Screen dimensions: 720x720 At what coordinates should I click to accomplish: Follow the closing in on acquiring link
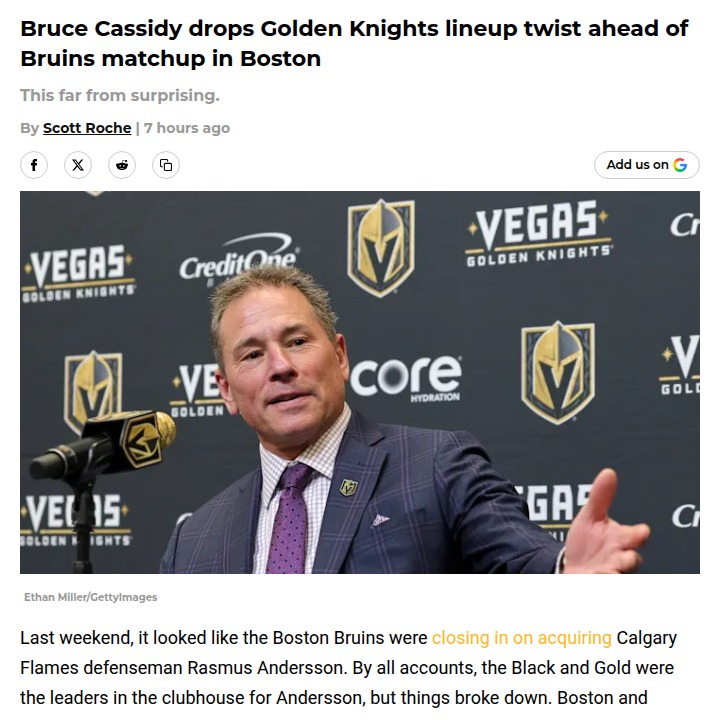521,638
